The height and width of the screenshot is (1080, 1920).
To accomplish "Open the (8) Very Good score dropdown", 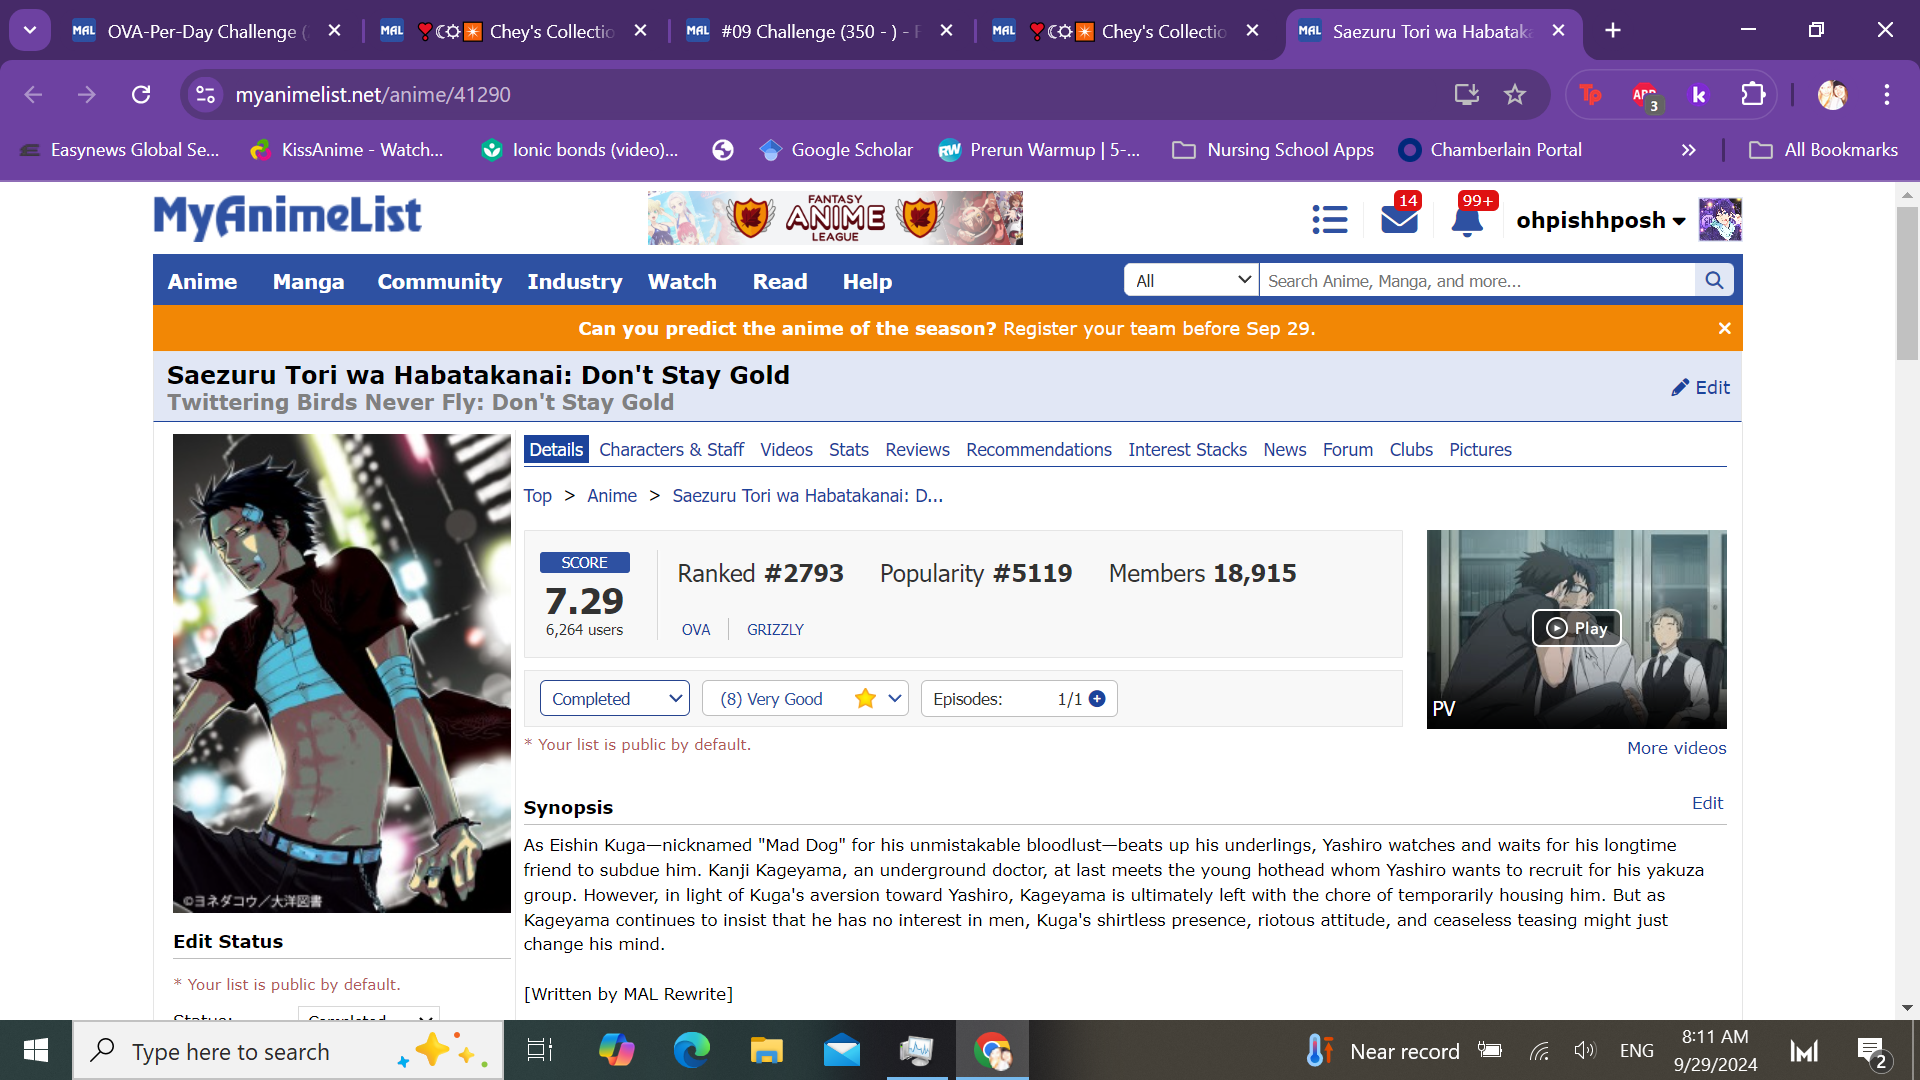I will 805,699.
